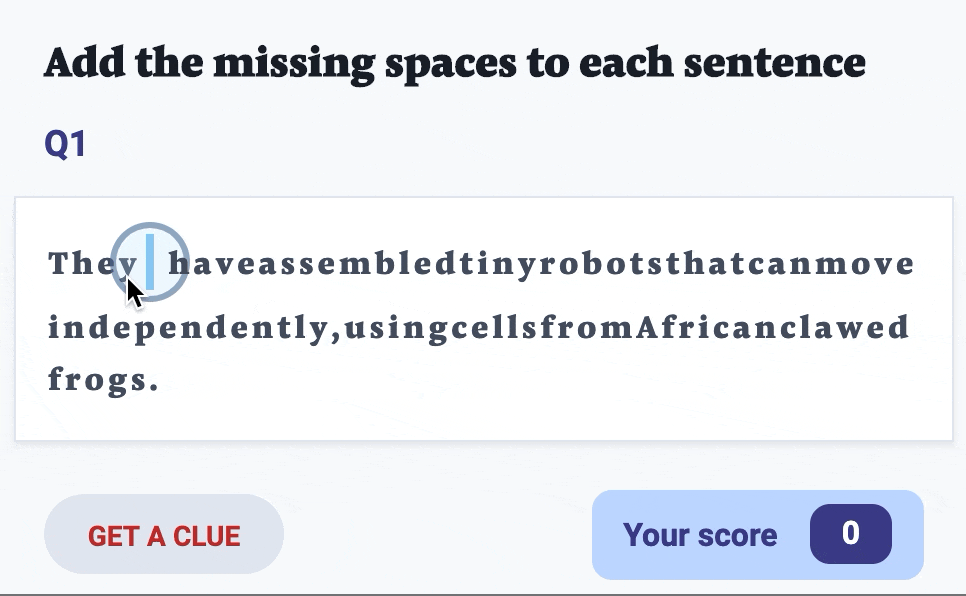Click the GET A CLUE button
The image size is (966, 596).
(164, 535)
